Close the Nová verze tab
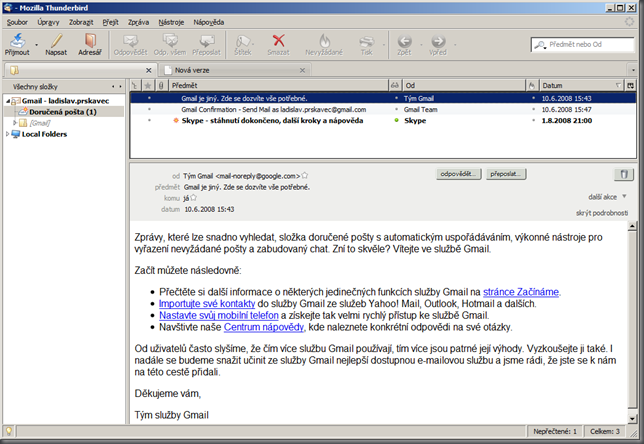Viewport: 644px width, 444px height. coord(302,70)
